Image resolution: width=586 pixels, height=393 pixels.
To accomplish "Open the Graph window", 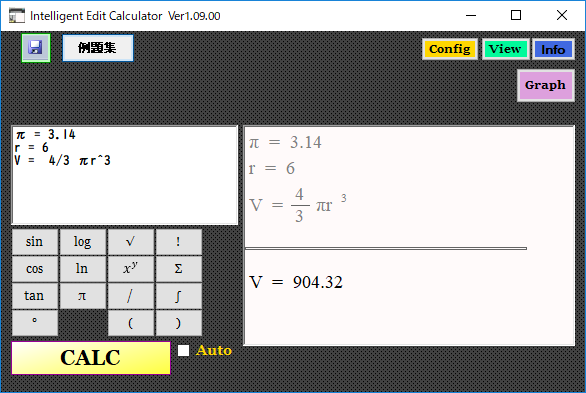I will pos(545,85).
